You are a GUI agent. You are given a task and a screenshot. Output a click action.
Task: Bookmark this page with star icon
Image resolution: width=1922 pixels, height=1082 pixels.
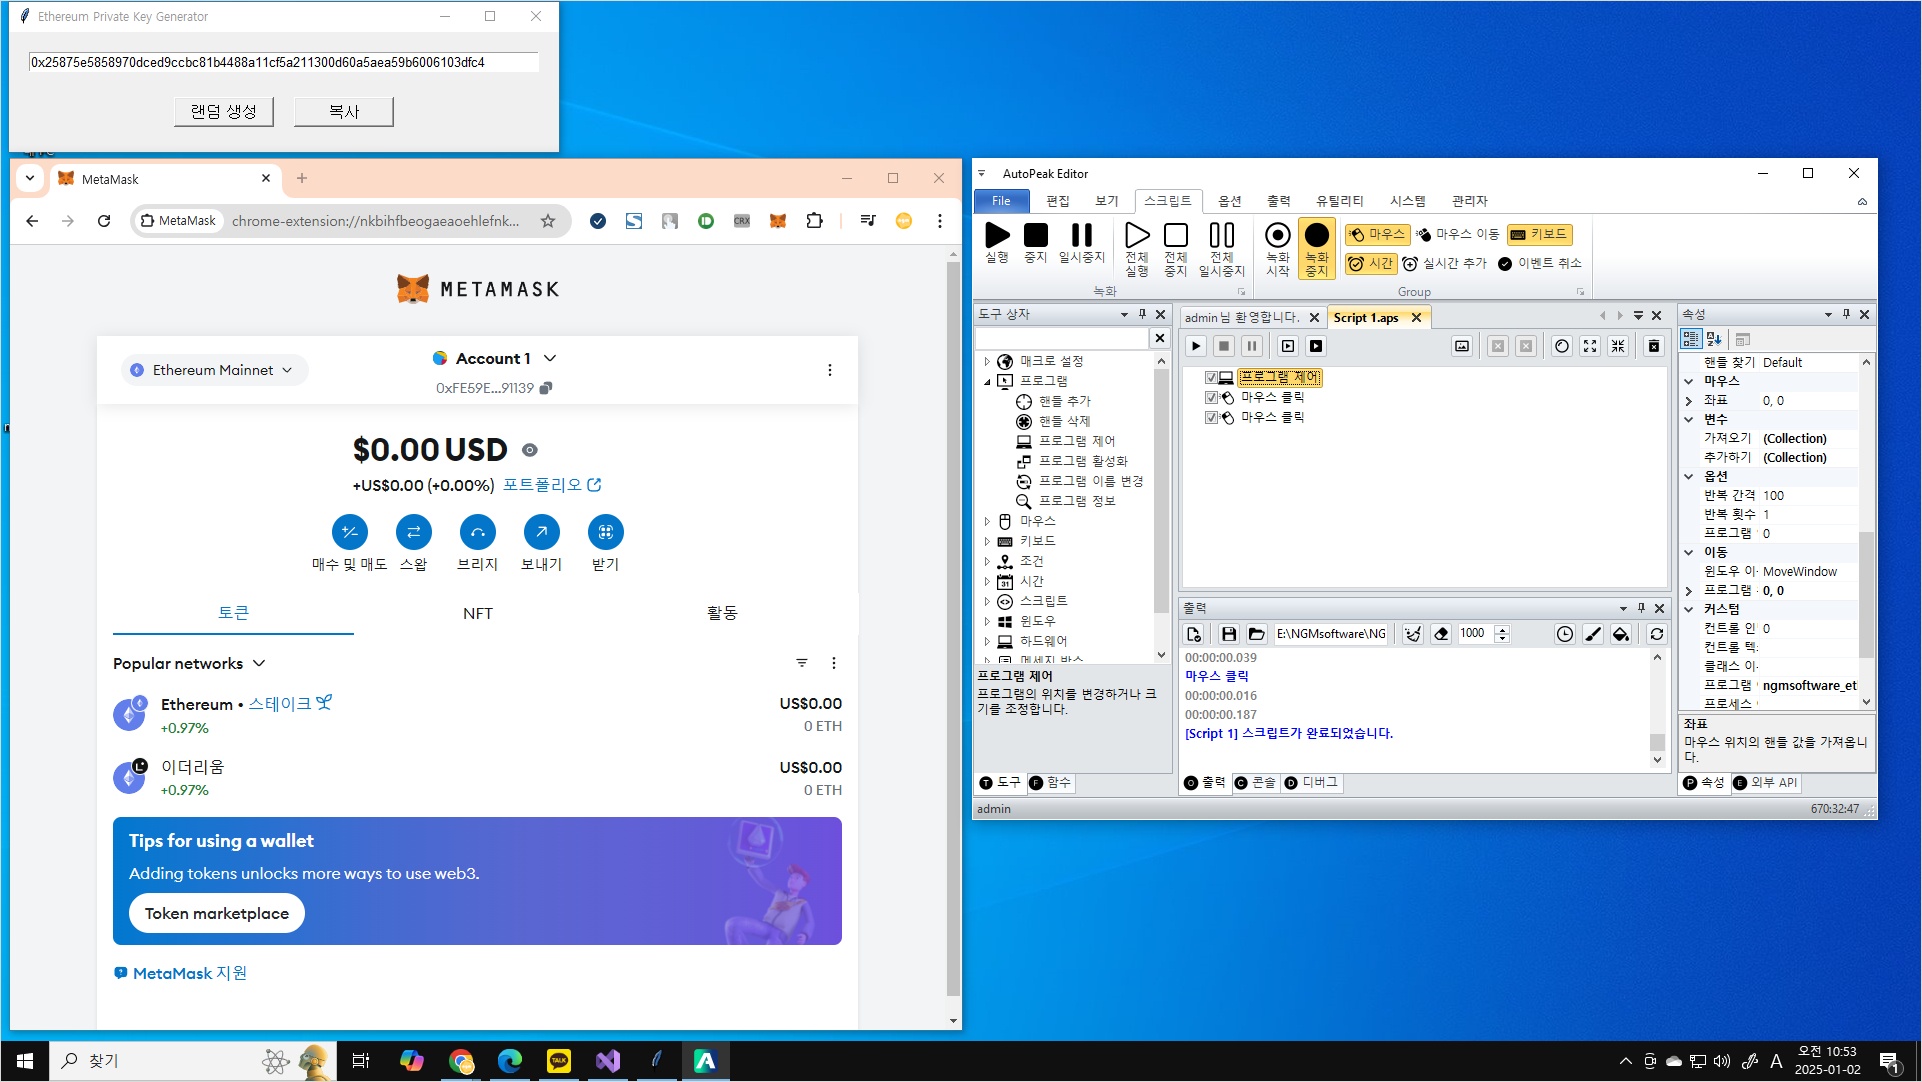point(548,221)
